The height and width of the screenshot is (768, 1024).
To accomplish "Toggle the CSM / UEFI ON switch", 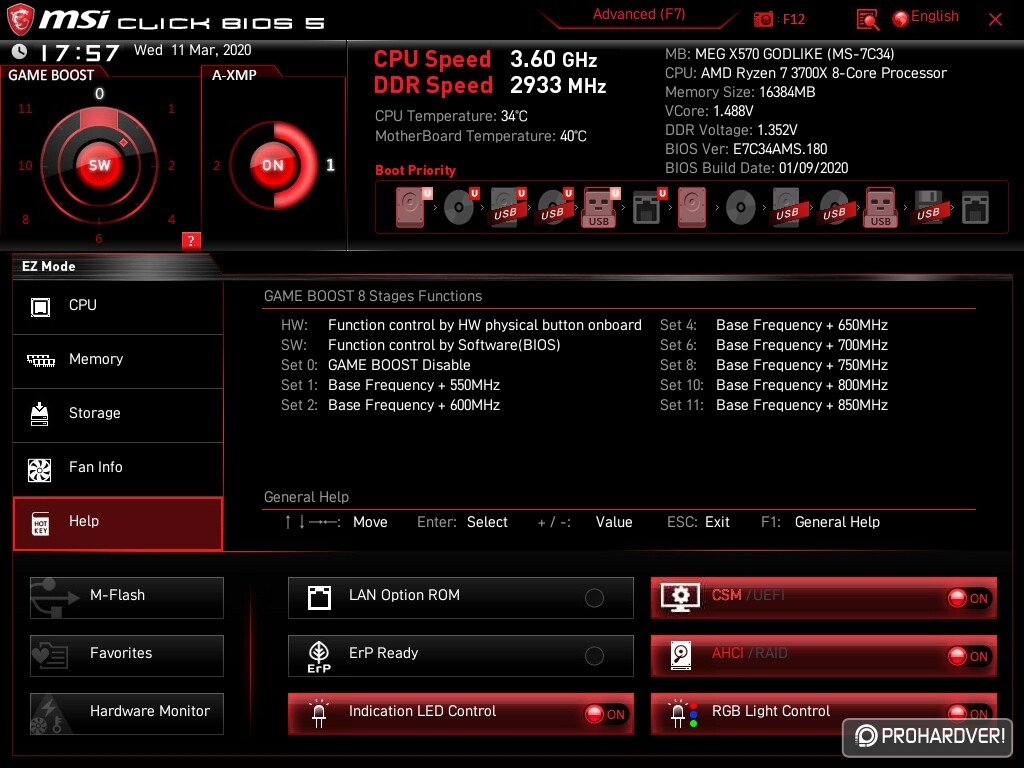I will pos(968,598).
